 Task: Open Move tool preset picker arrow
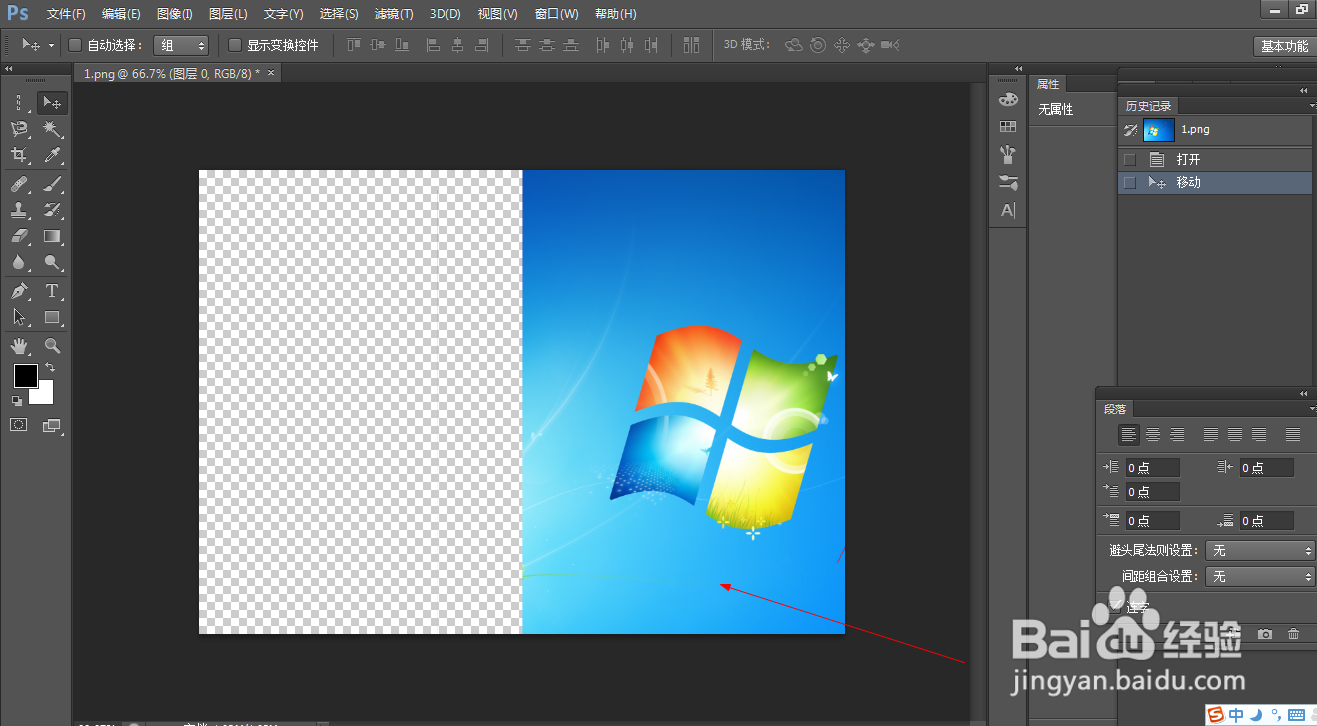coord(51,45)
